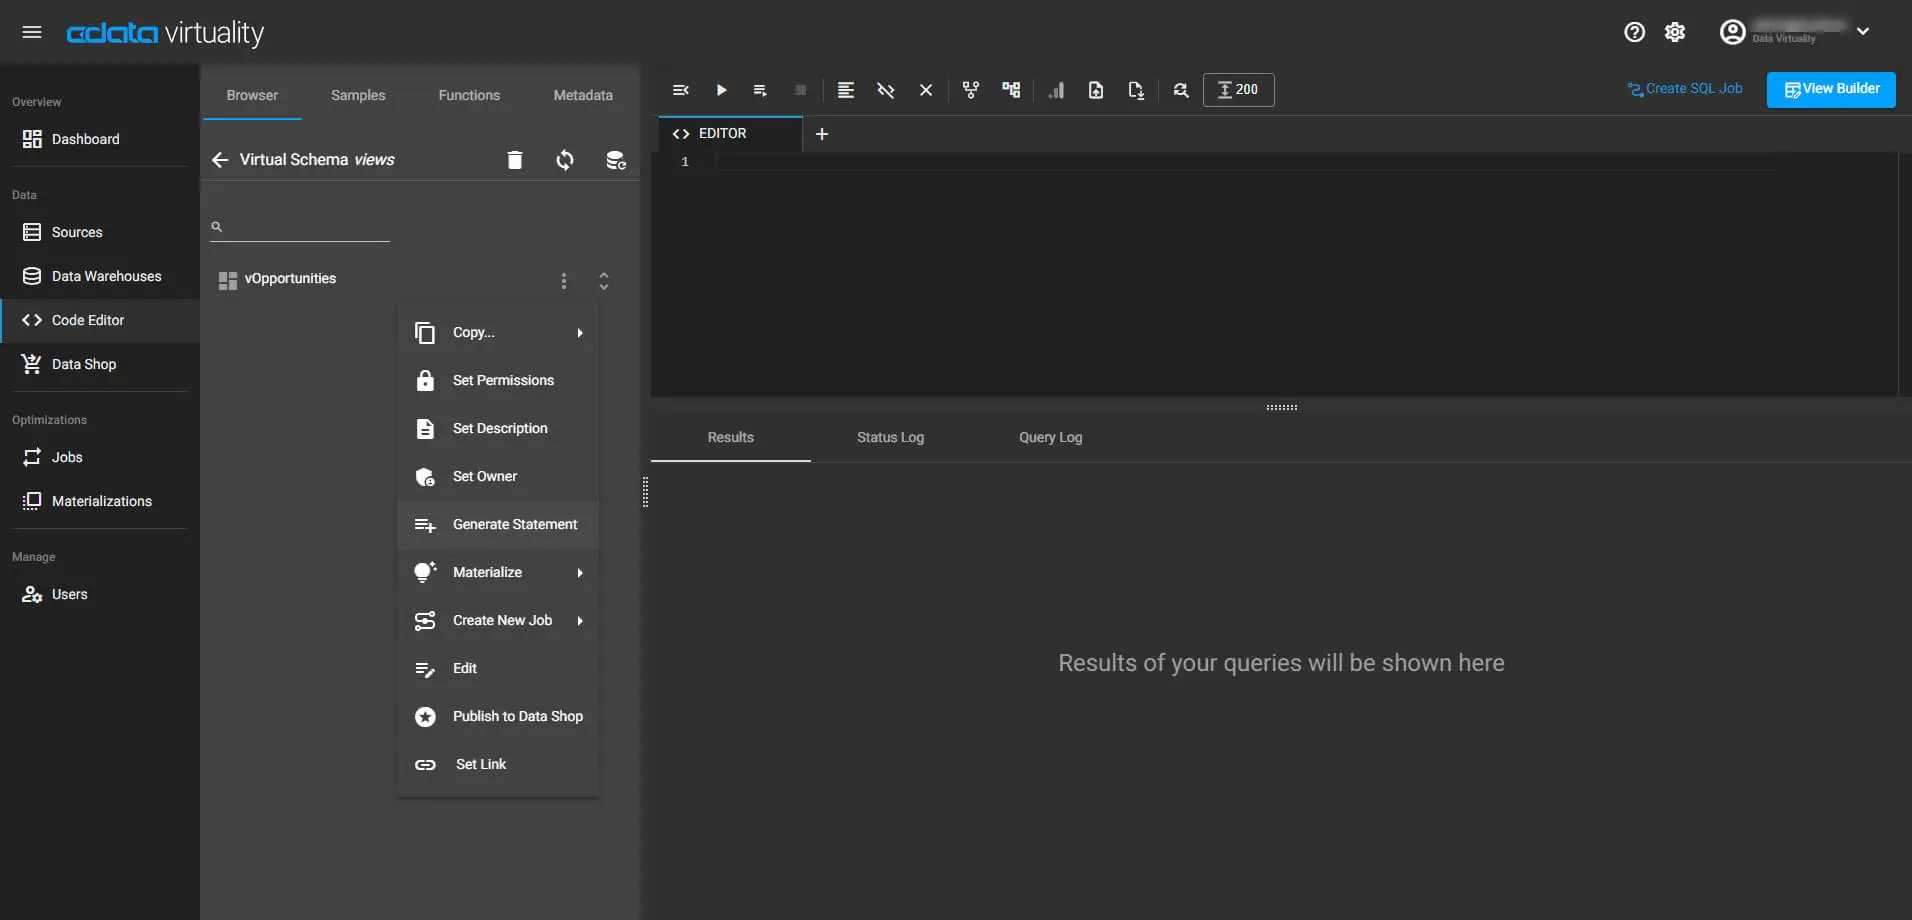Click the delete trash icon for Virtual Schema
The height and width of the screenshot is (920, 1912).
[514, 160]
